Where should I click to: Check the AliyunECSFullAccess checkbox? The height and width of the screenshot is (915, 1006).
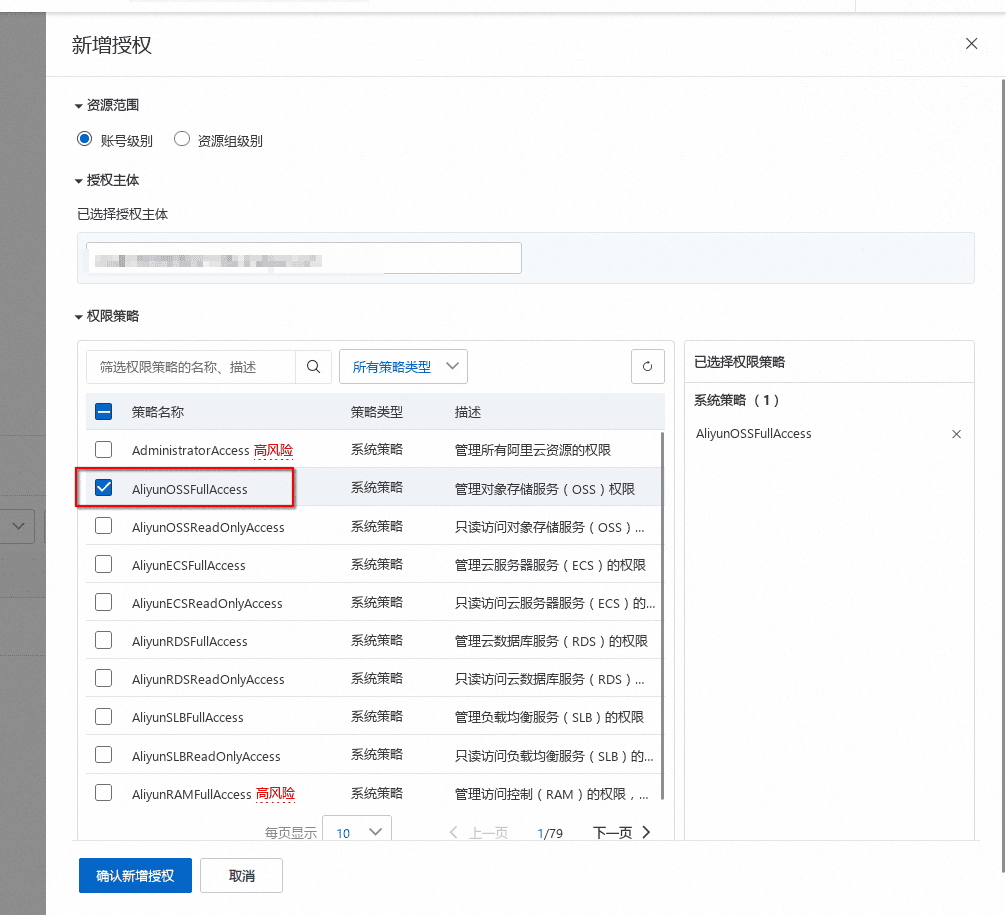pos(103,564)
